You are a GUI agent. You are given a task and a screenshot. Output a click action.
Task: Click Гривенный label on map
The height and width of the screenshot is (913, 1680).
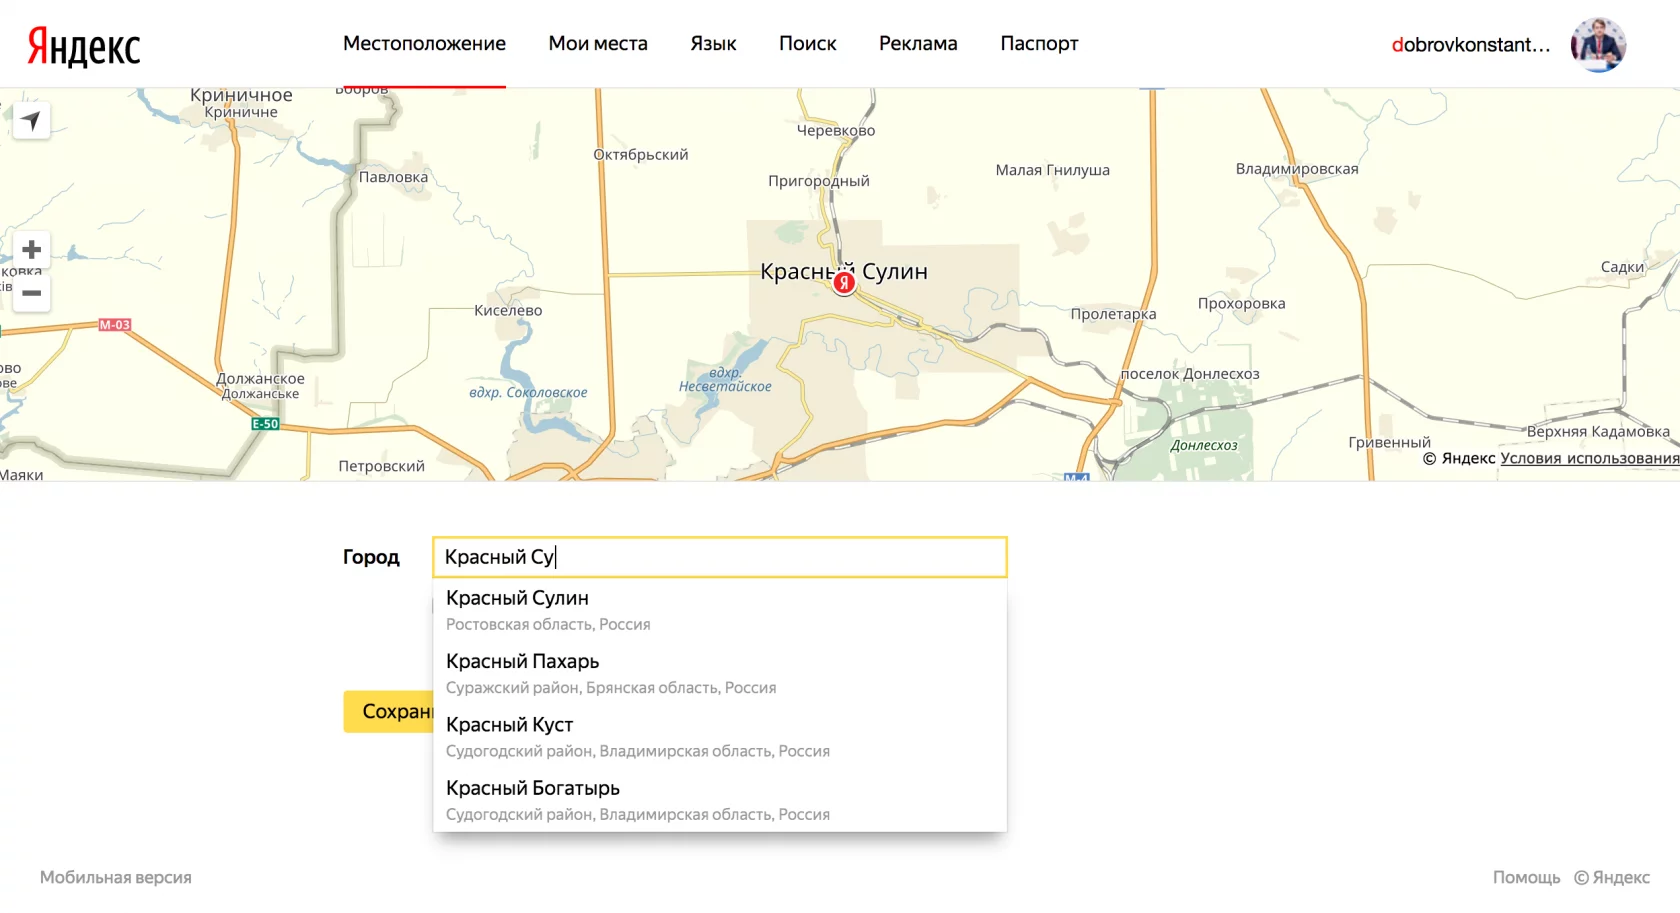coord(1389,442)
